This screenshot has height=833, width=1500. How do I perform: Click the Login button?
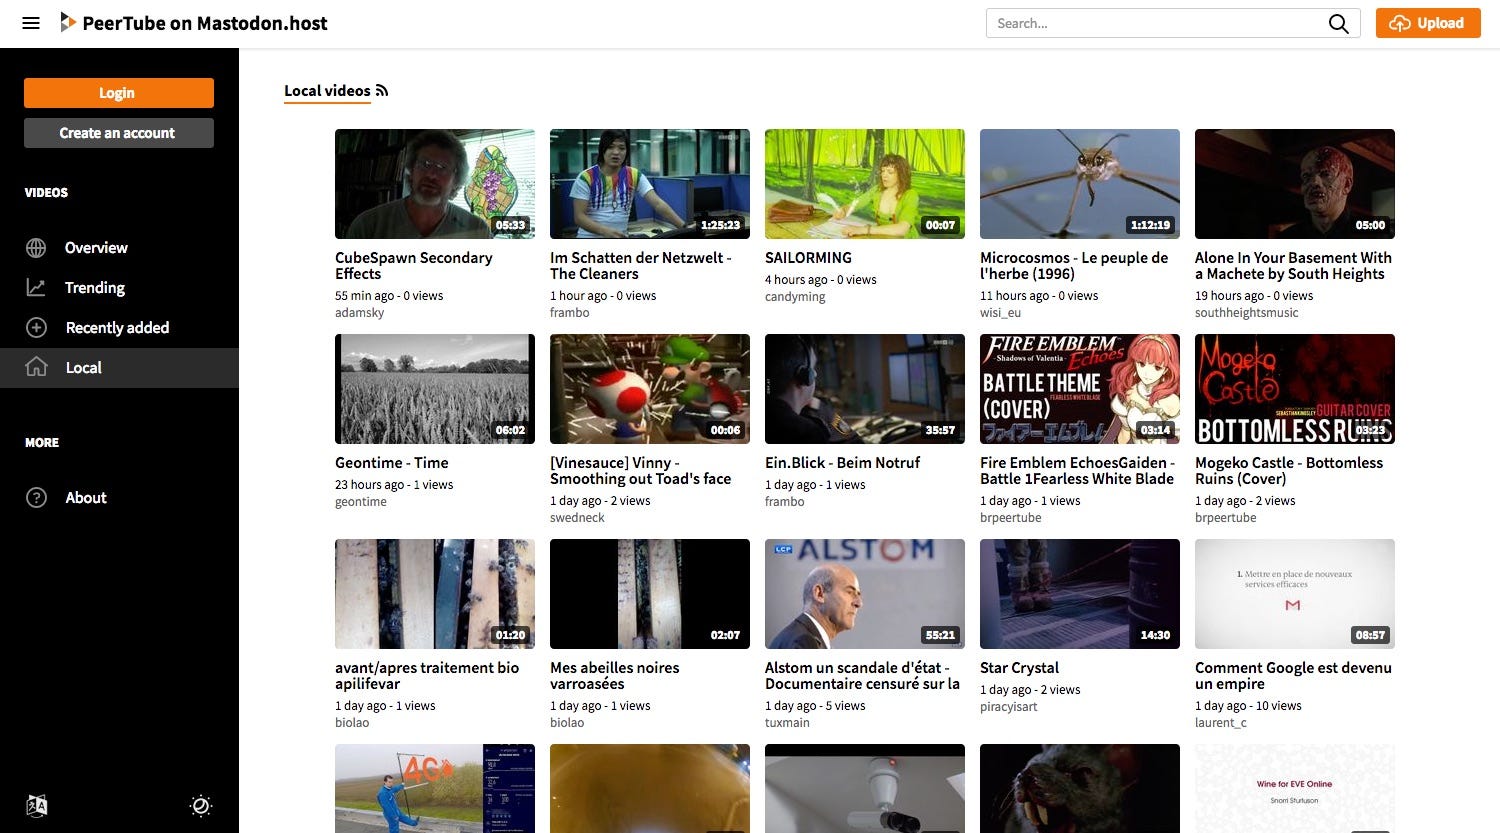click(x=118, y=92)
